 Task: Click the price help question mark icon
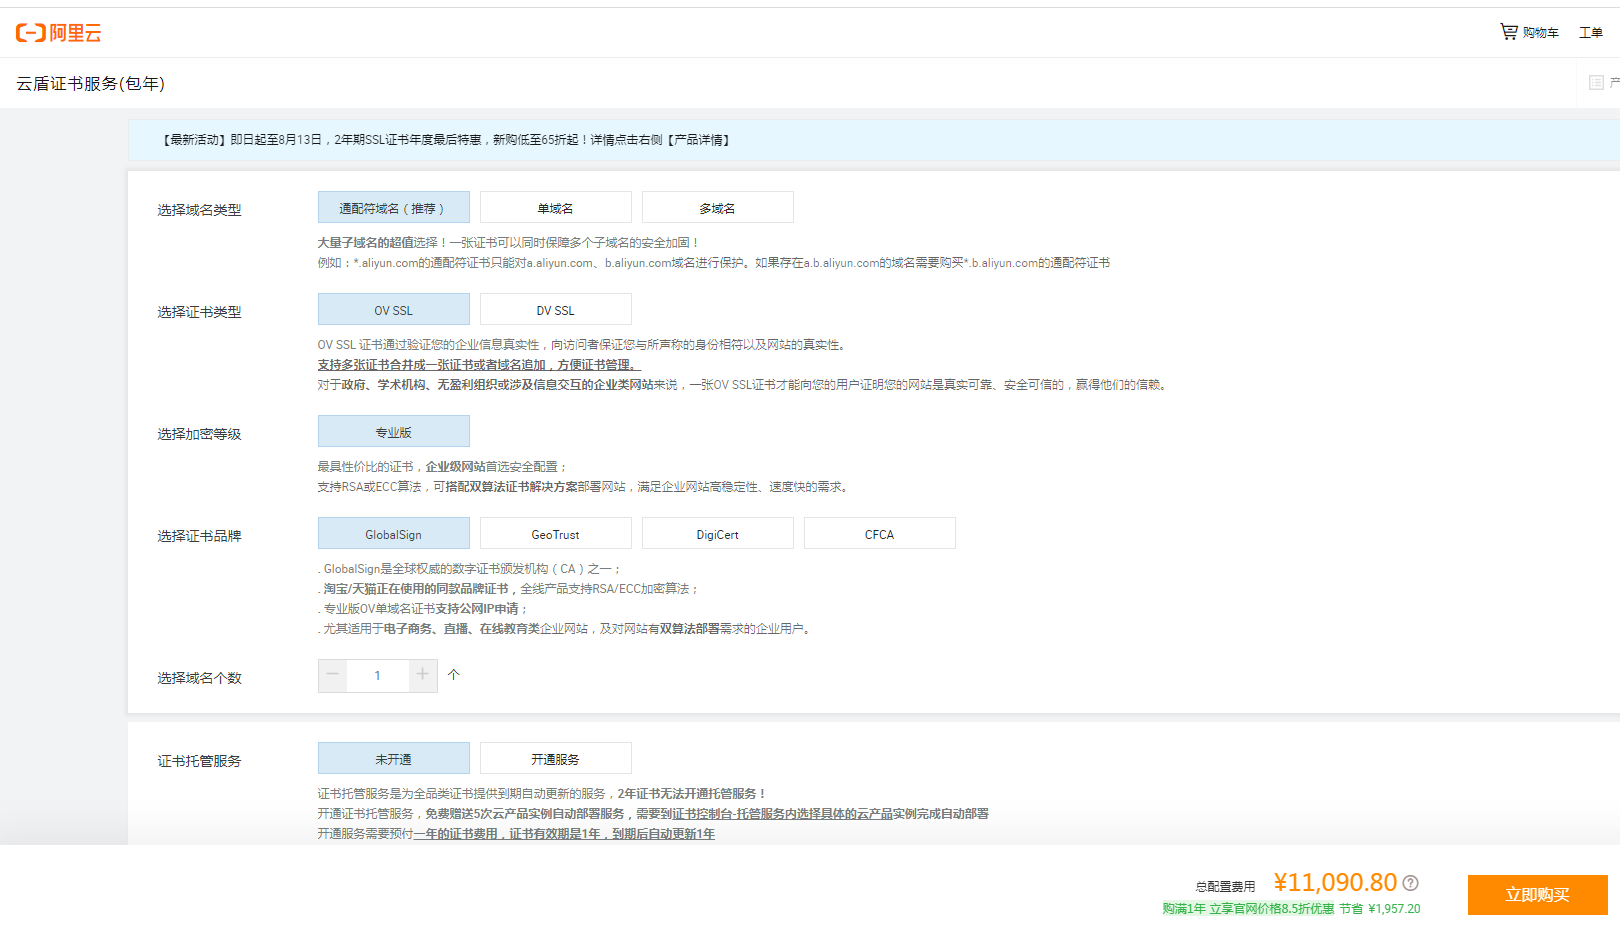[x=1411, y=883]
